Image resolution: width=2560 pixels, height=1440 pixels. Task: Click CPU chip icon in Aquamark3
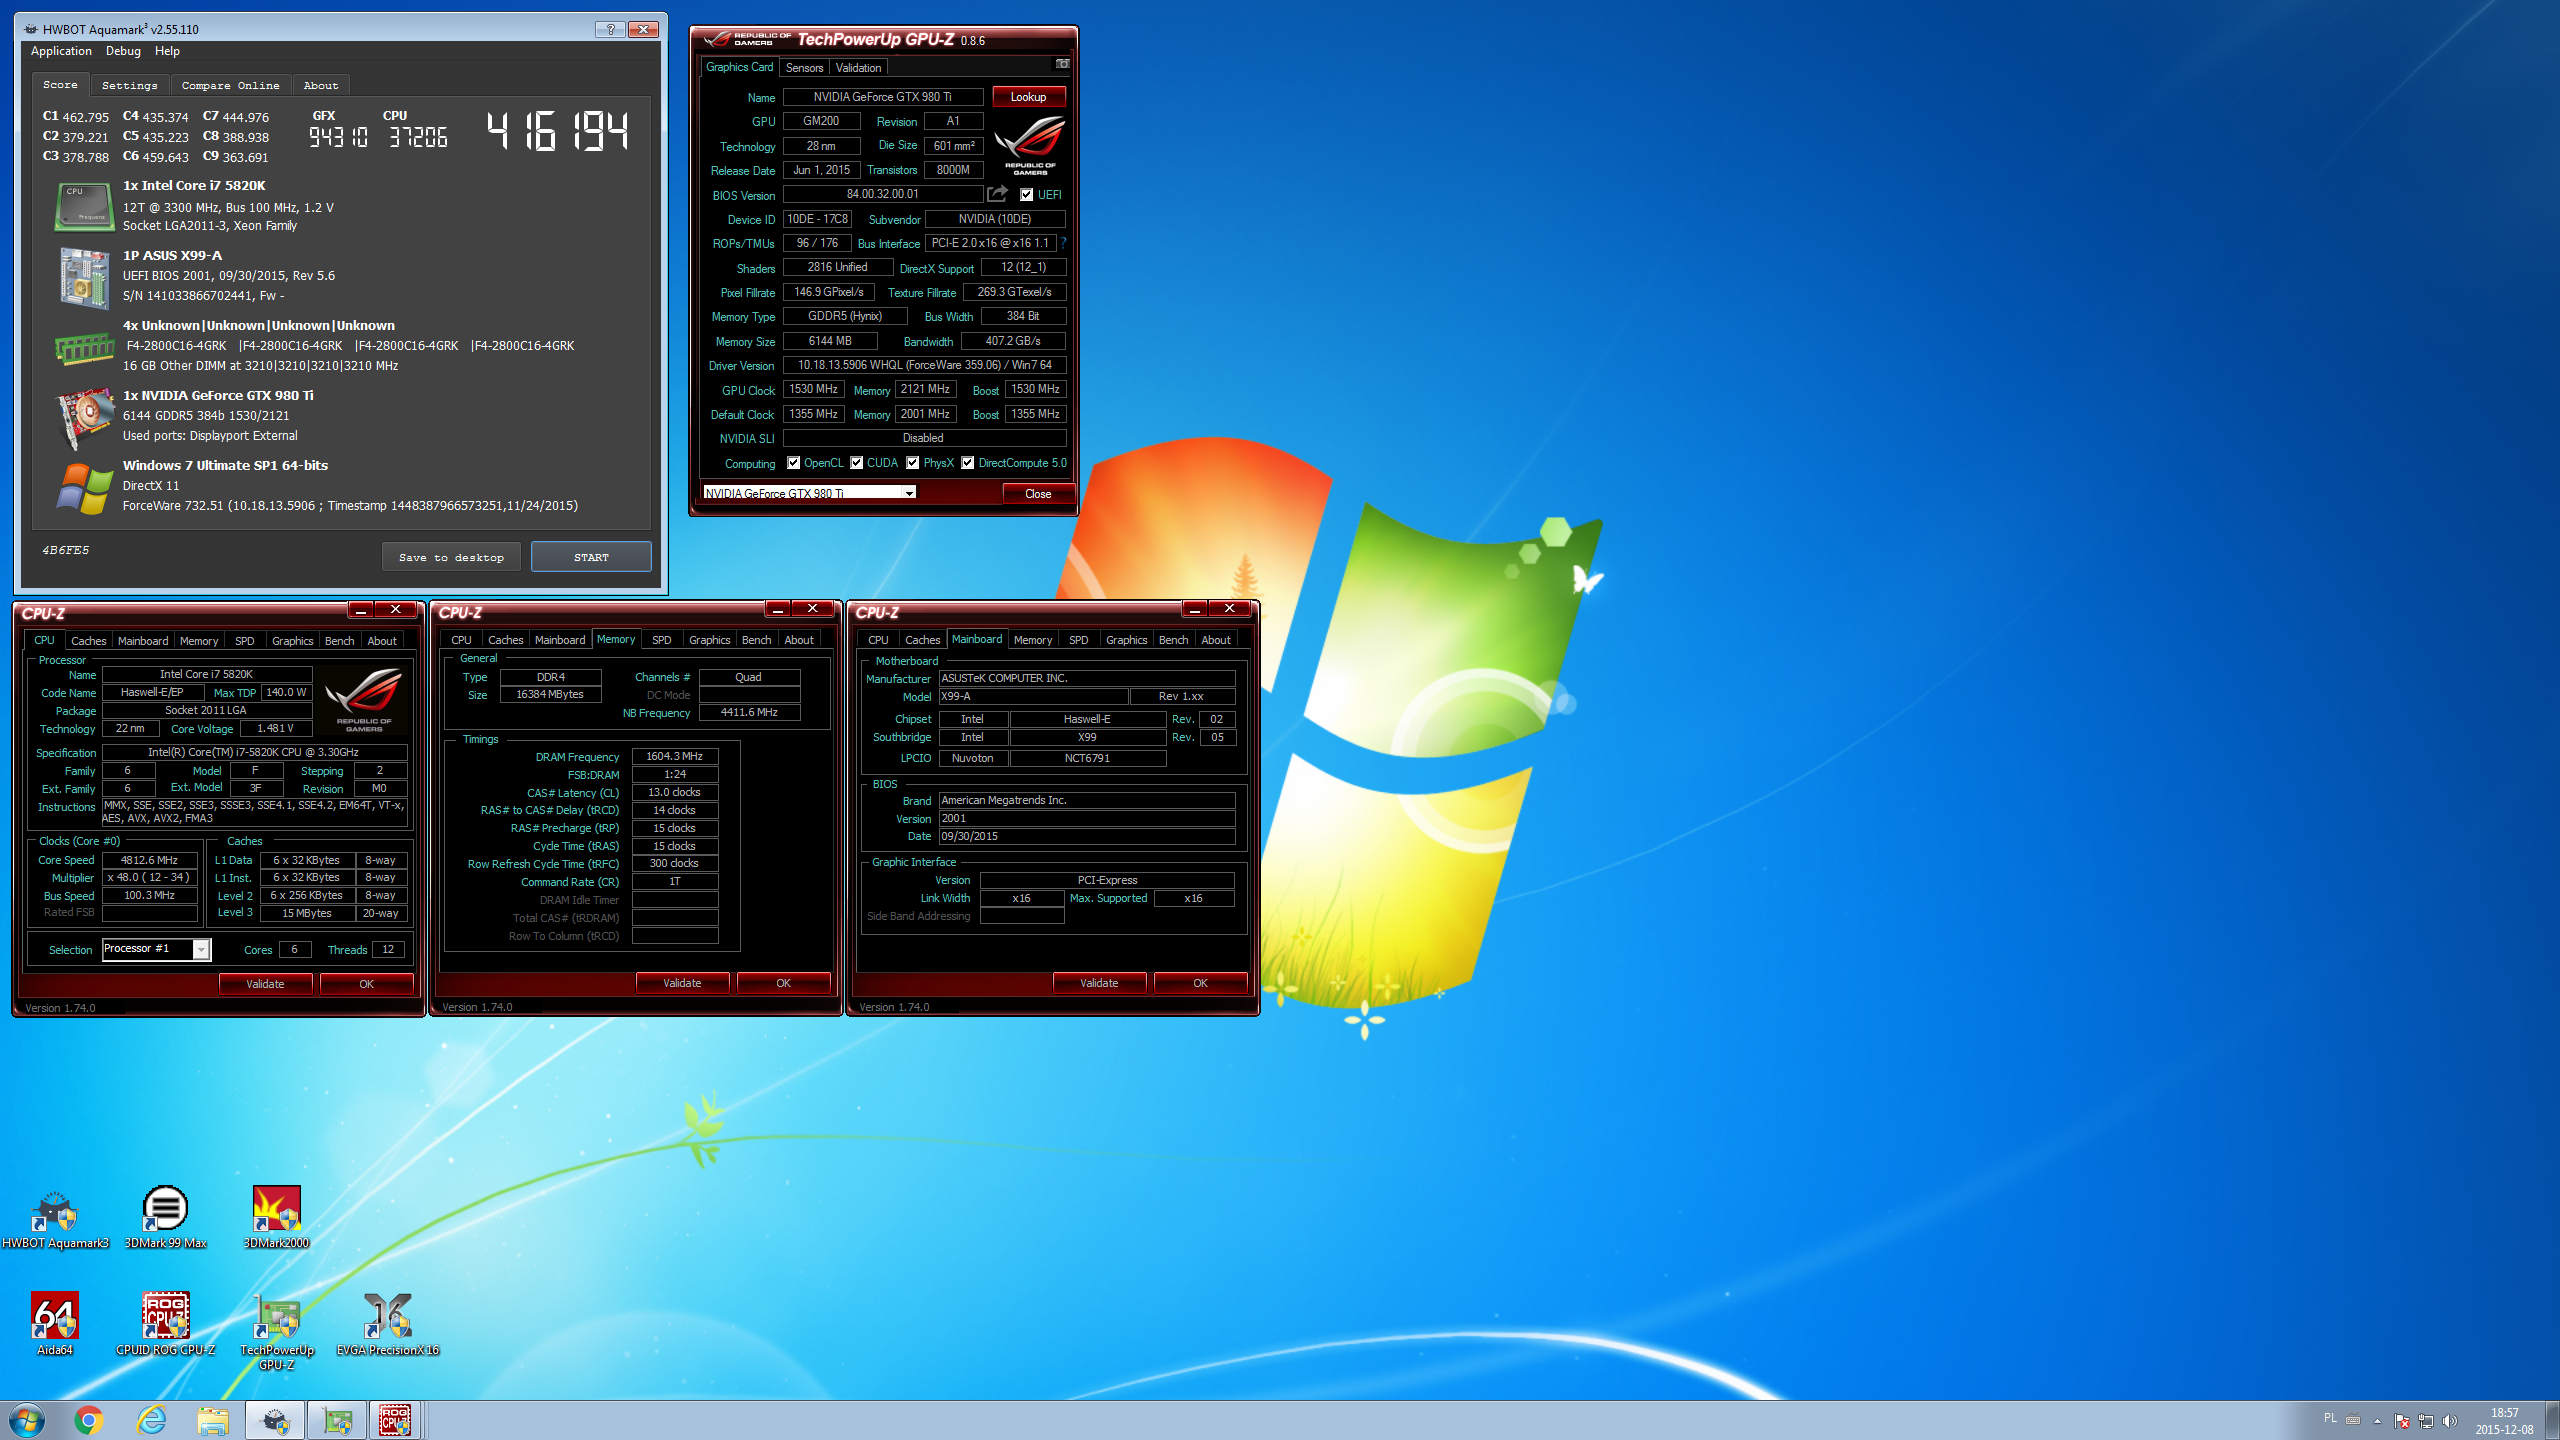(x=84, y=207)
